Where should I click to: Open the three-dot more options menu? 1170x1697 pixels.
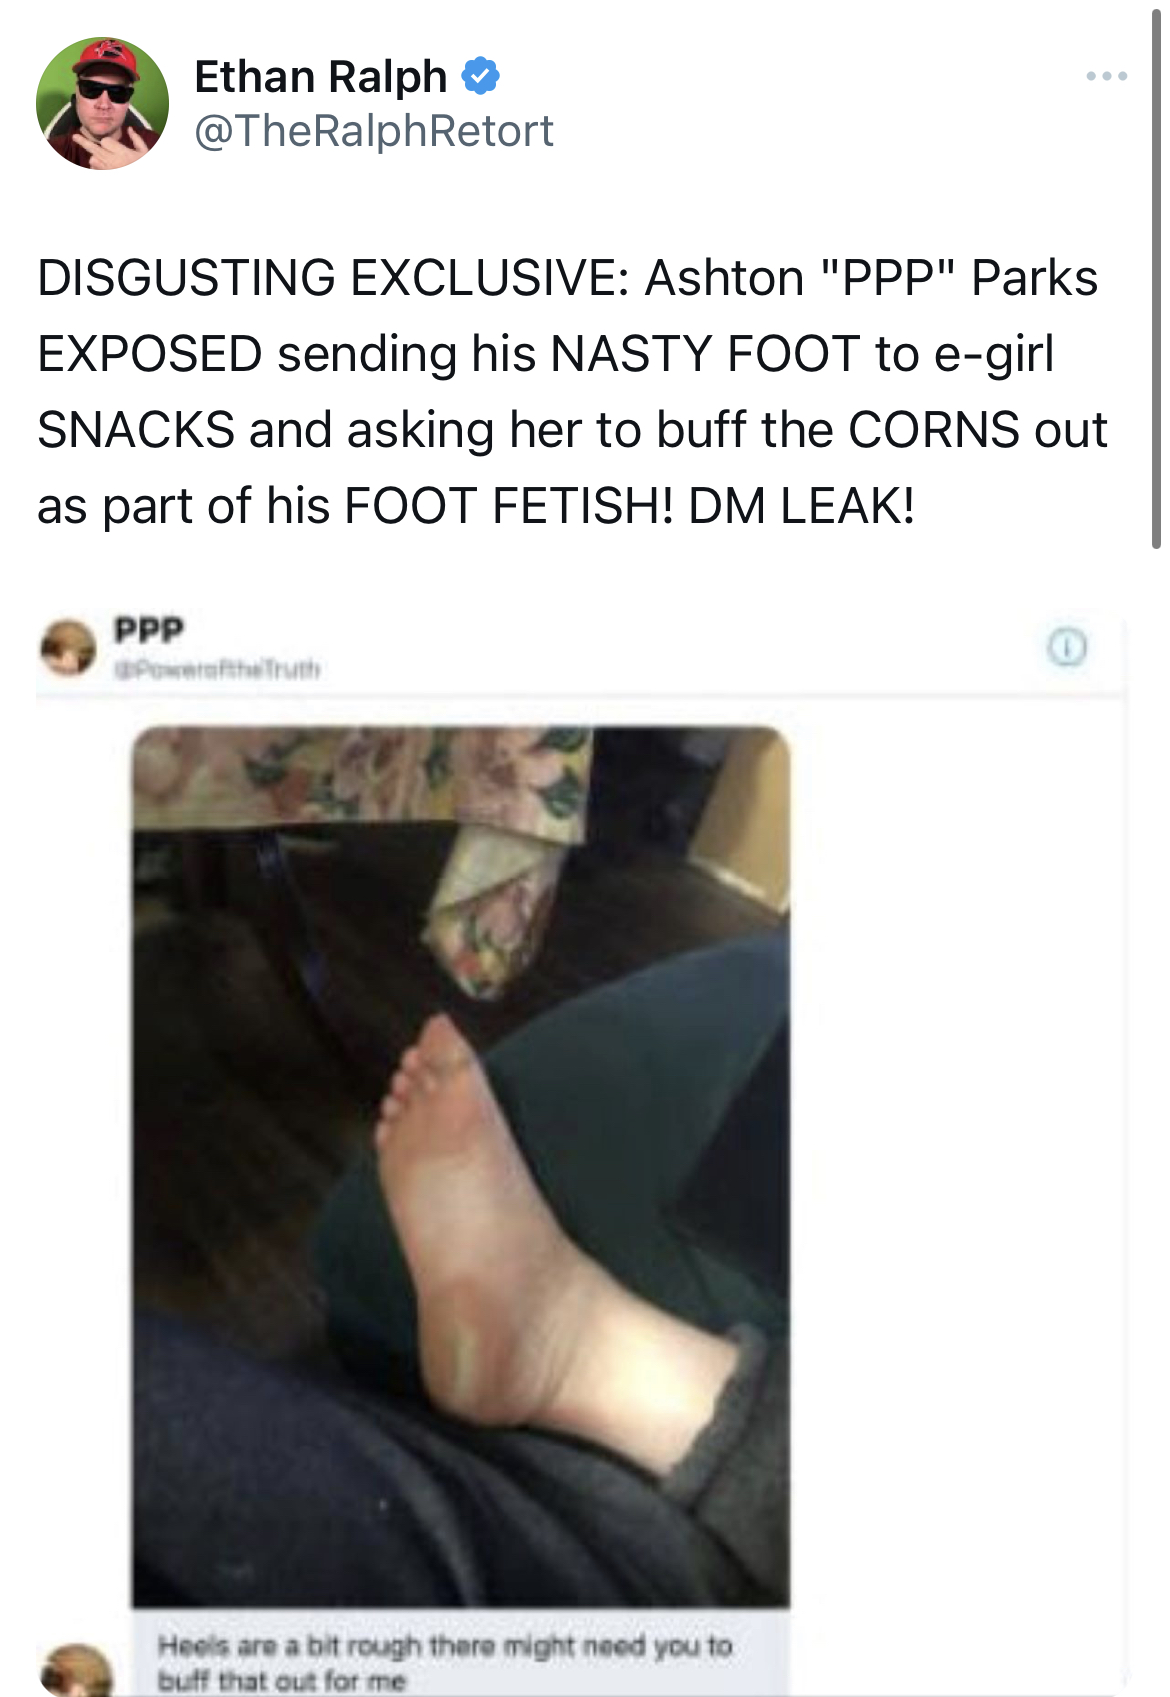pyautogui.click(x=1107, y=76)
